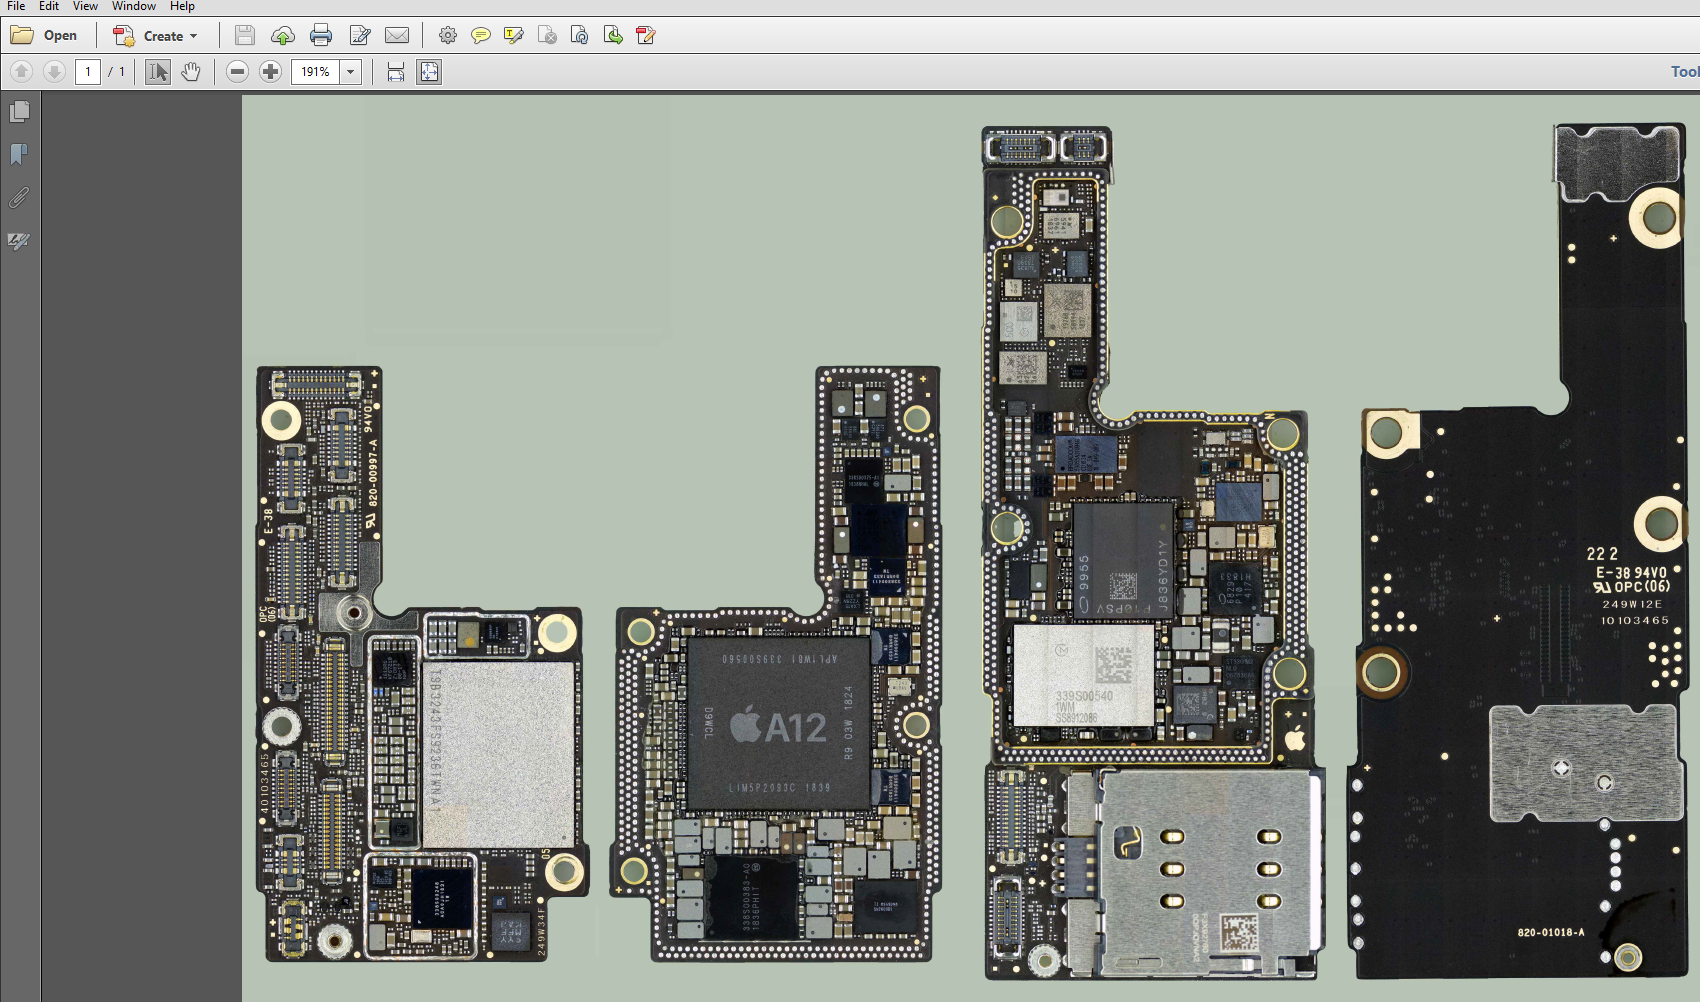This screenshot has height=1002, width=1700.
Task: Click the zoom in plus button
Action: 270,72
